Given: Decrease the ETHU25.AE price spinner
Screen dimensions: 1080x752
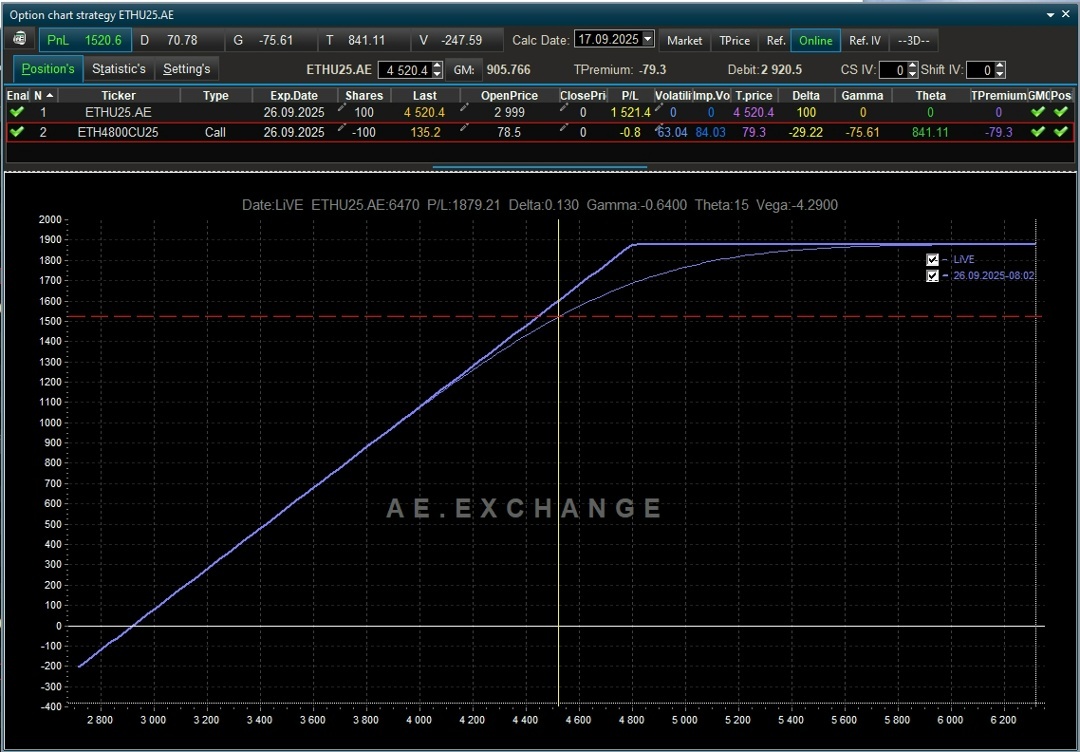Looking at the screenshot, I should (x=437, y=74).
